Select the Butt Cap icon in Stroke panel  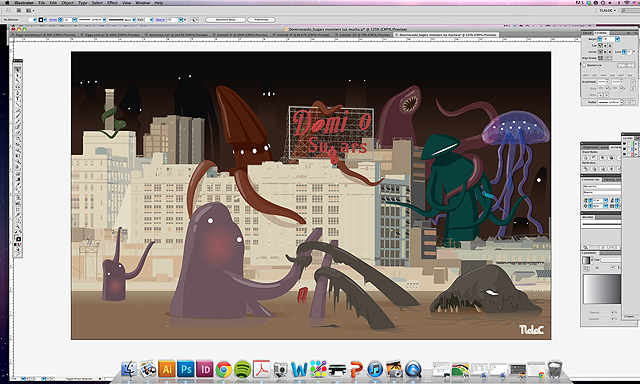(x=600, y=46)
